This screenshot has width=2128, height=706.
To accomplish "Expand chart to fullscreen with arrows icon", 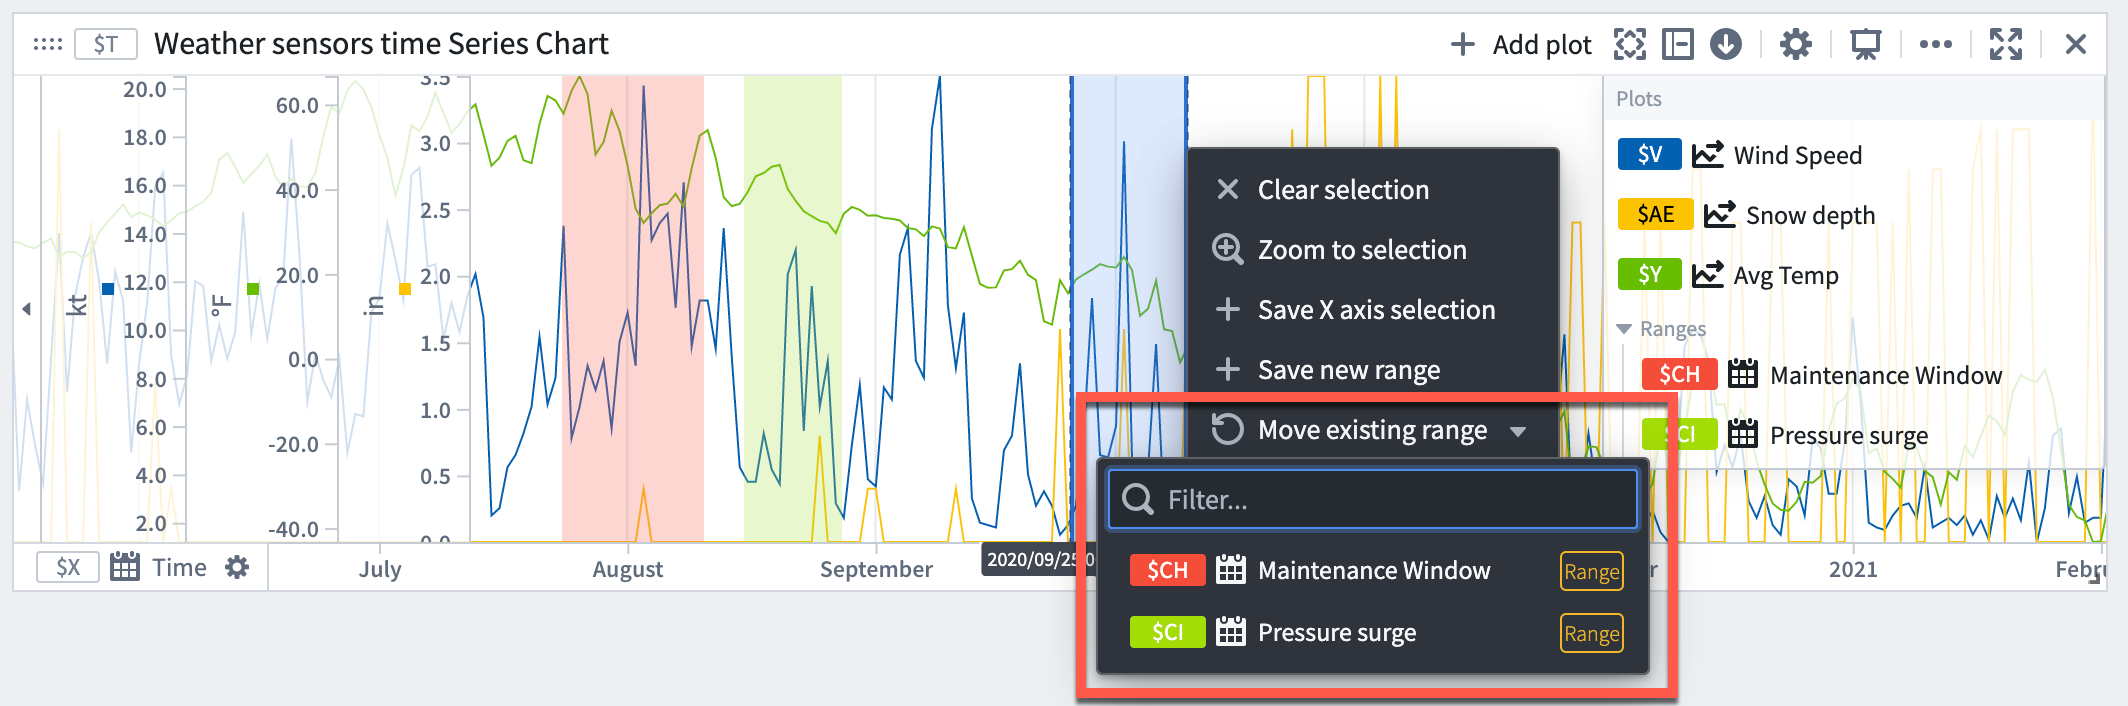I will click(x=2005, y=44).
